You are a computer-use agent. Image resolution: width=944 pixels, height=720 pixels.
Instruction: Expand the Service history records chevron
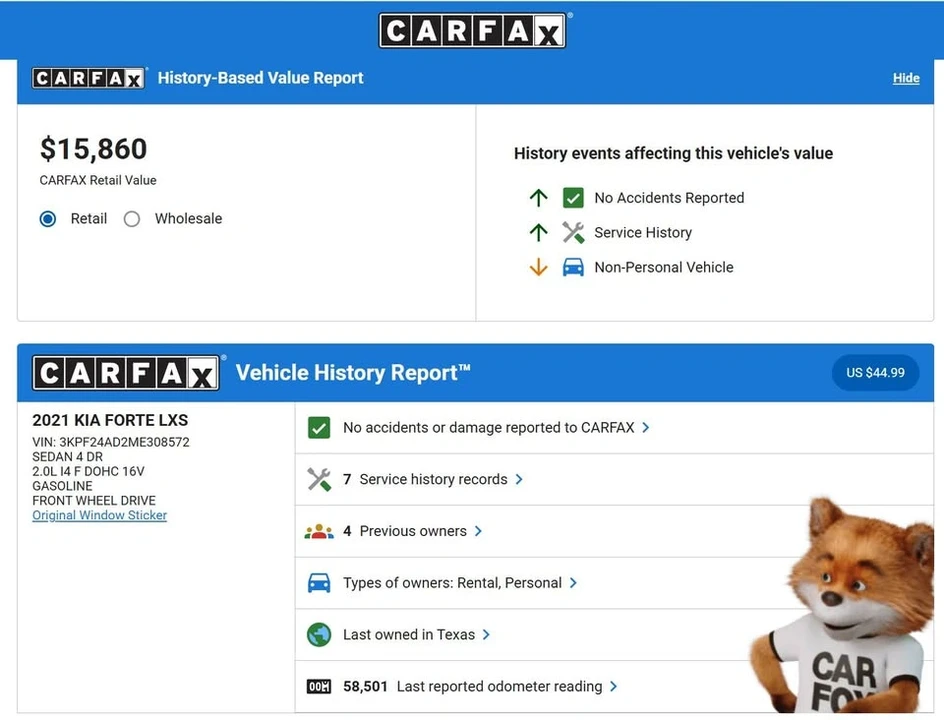coord(519,479)
